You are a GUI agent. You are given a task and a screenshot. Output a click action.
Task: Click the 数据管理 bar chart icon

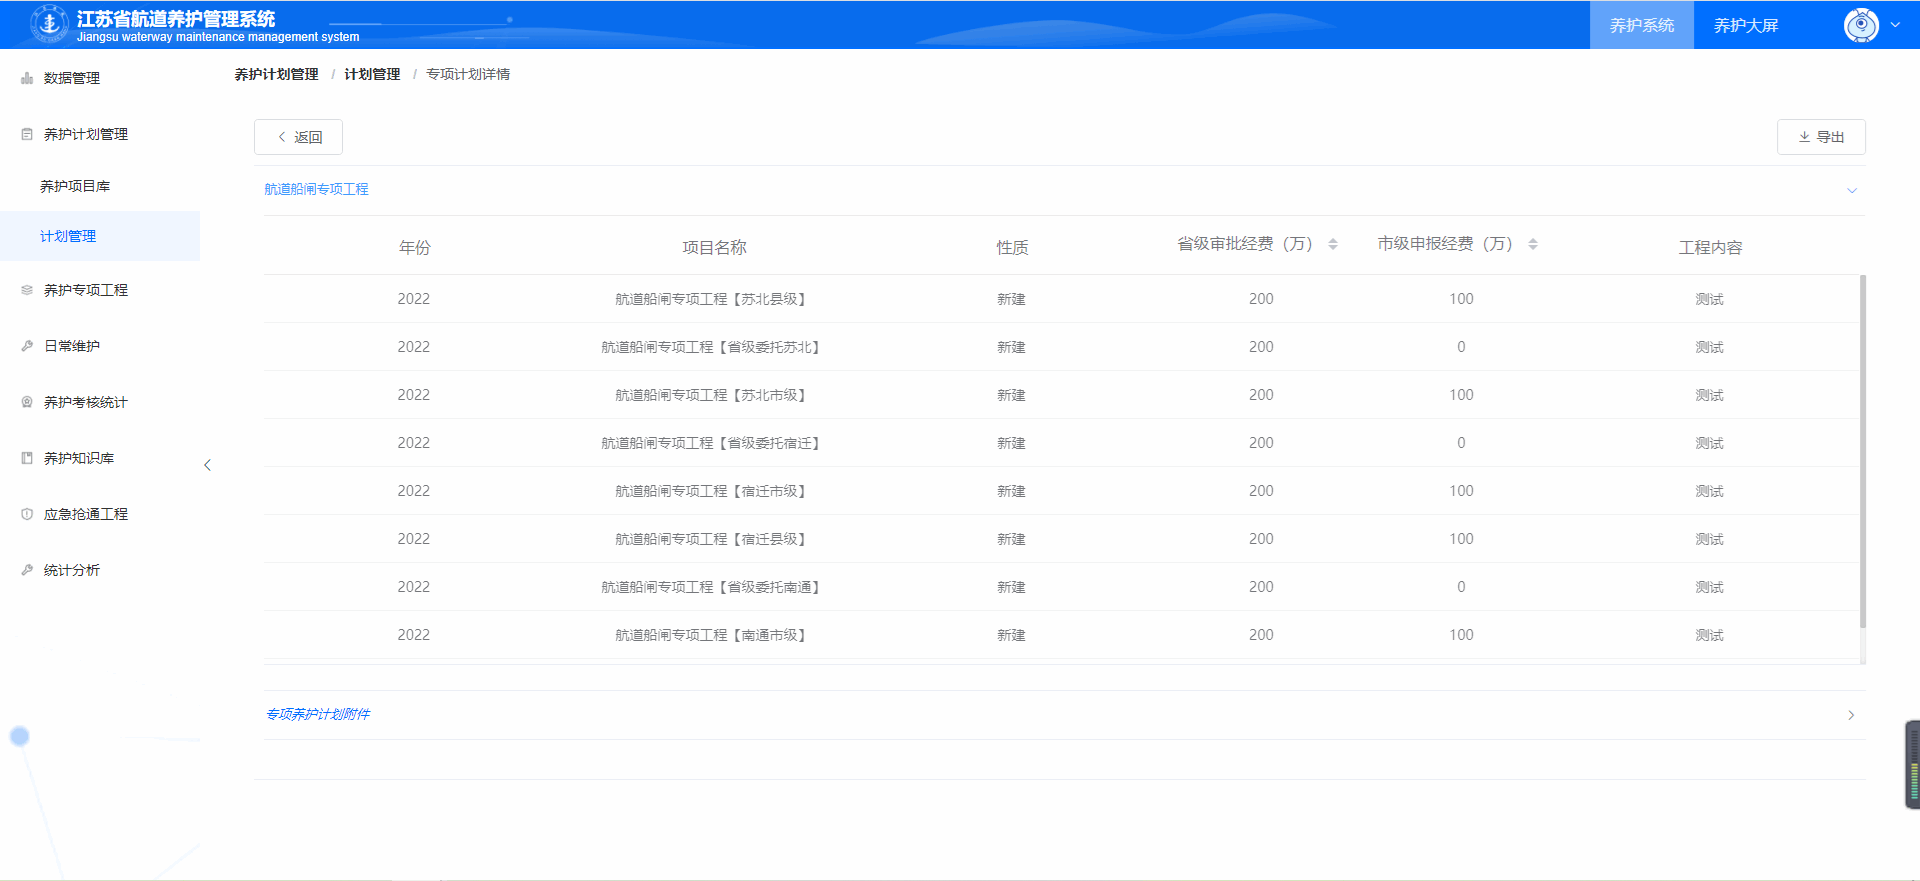[27, 78]
